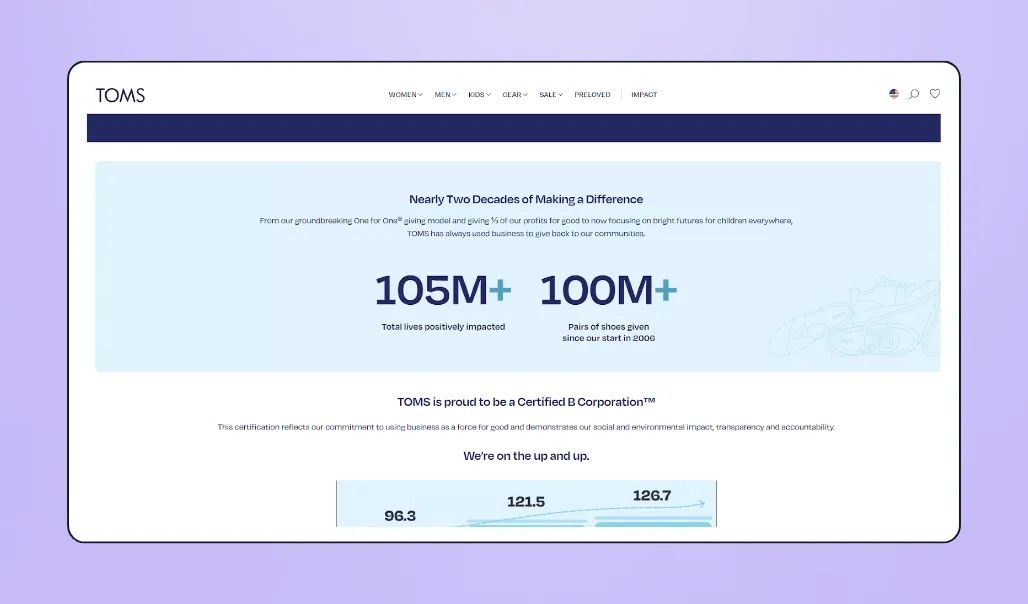Click the 121.5 score on chart

coord(526,502)
